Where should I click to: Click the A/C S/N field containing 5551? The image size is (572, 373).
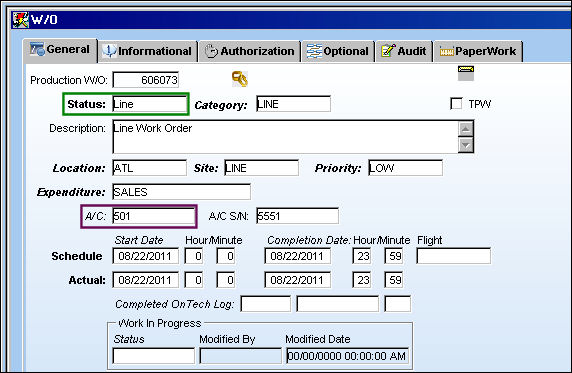click(297, 216)
